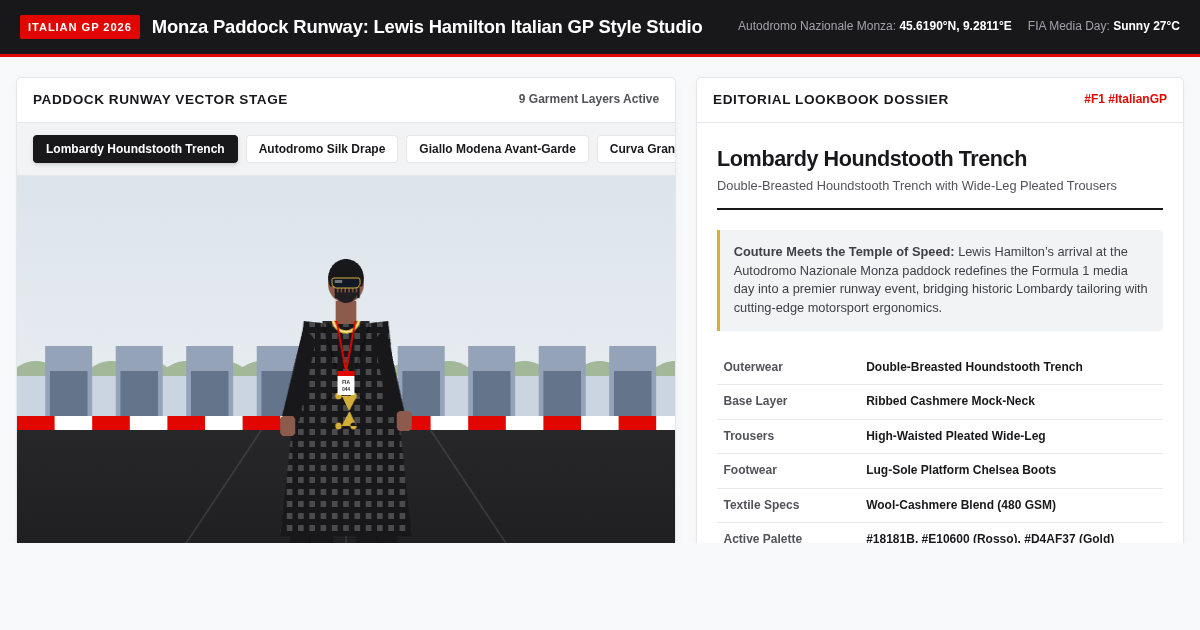Click the #F1 #ItalianGP hashtag label
The height and width of the screenshot is (630, 1200).
pyautogui.click(x=1125, y=99)
